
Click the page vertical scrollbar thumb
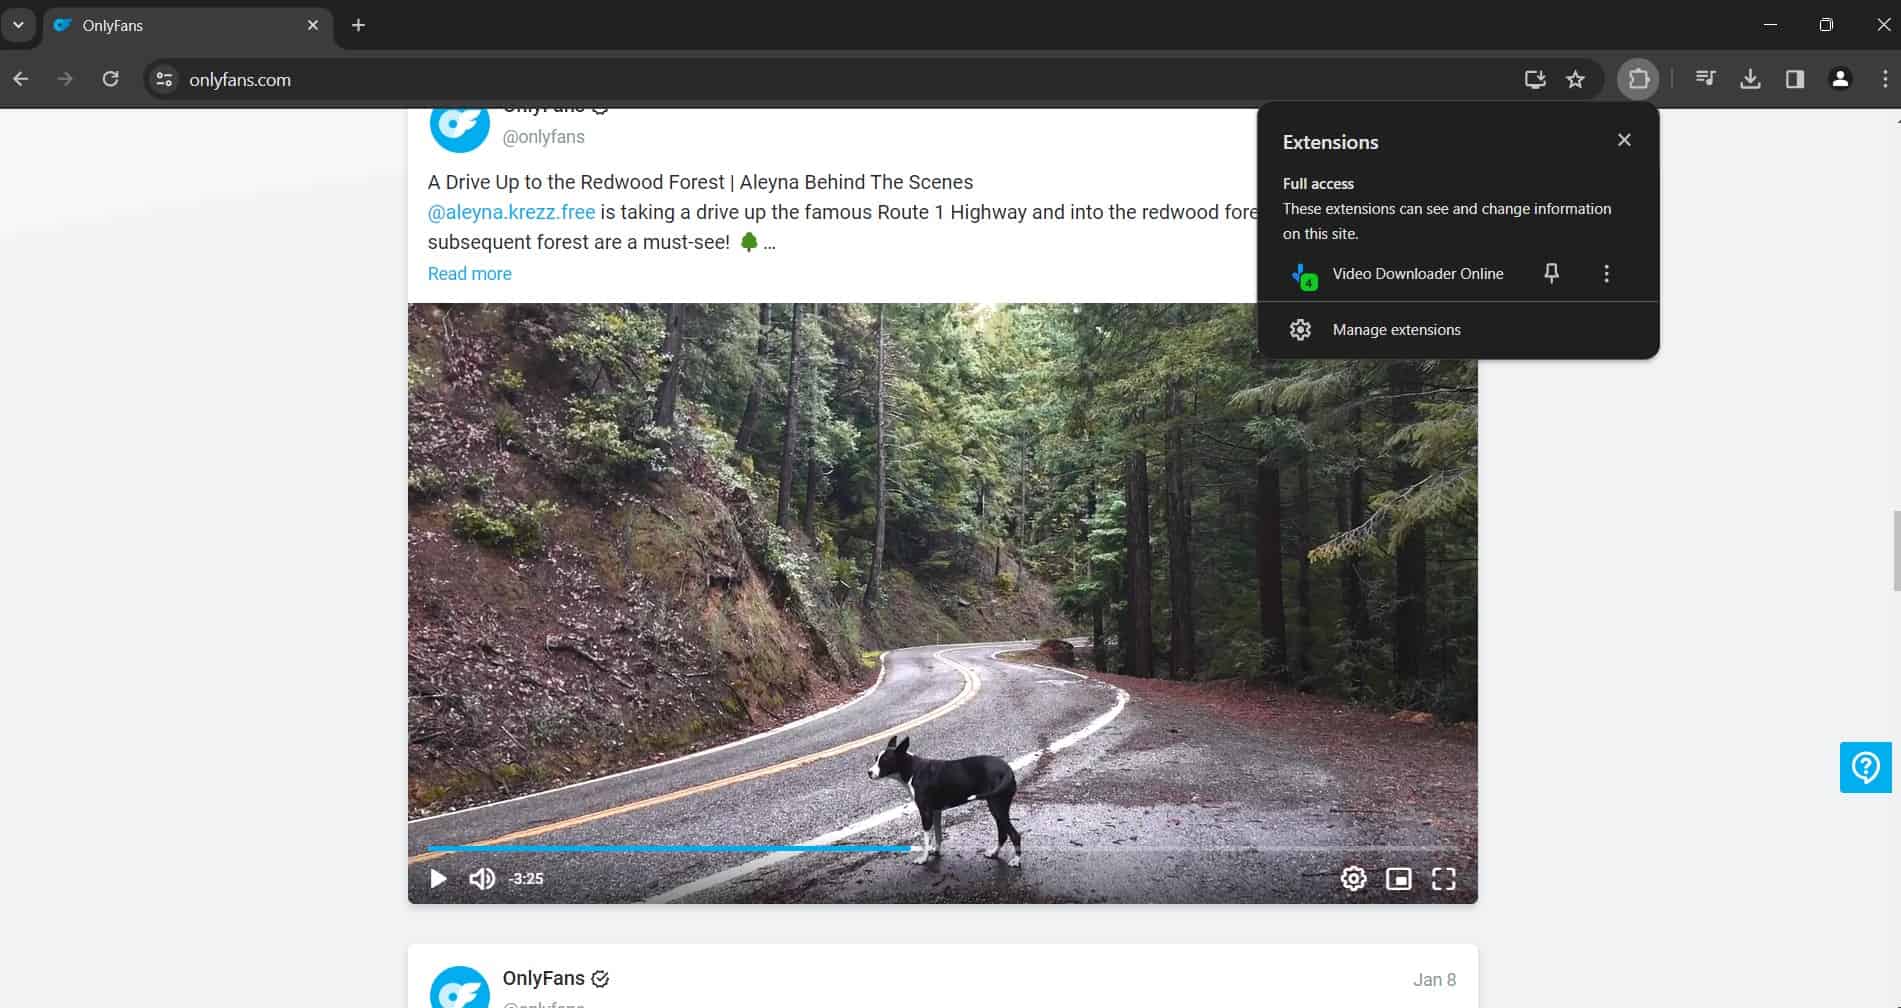tap(1896, 550)
